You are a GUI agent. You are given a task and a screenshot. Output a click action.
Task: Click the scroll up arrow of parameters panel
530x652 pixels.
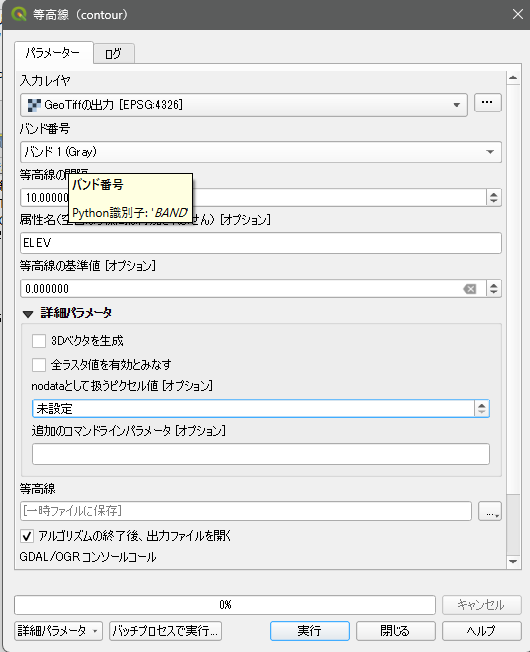[x=513, y=78]
